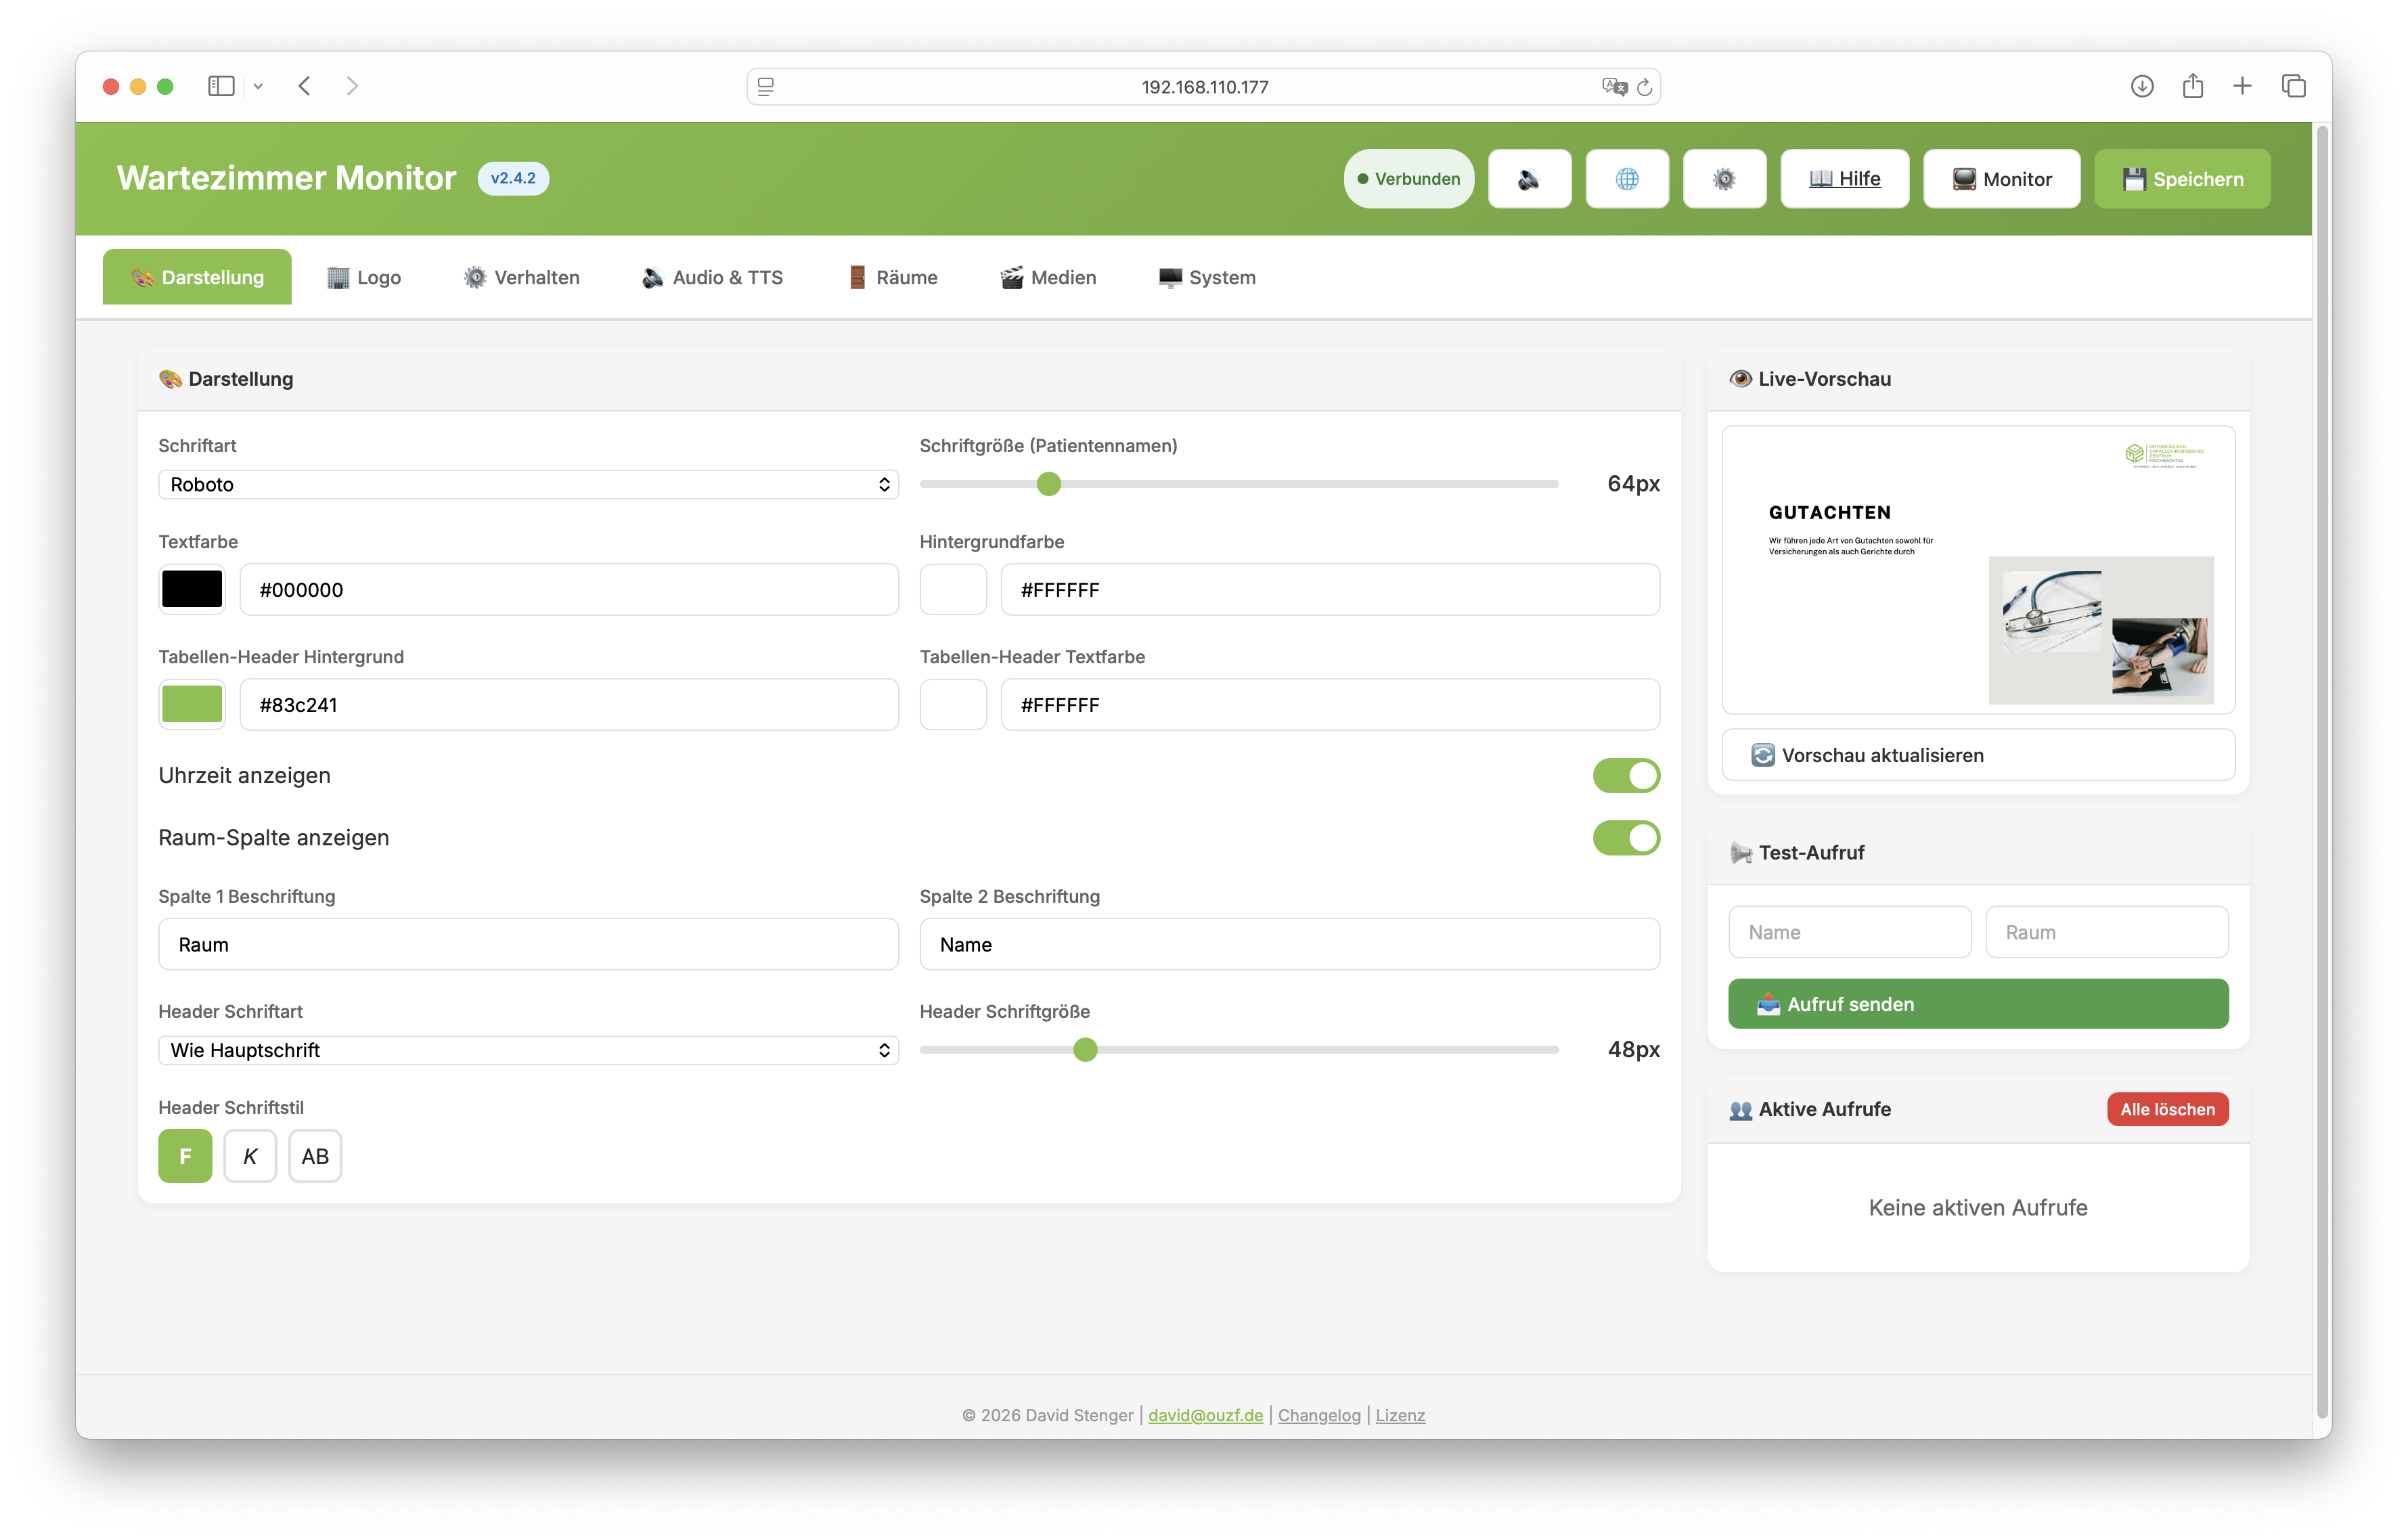Image resolution: width=2408 pixels, height=1539 pixels.
Task: Select italic style K for header font
Action: [250, 1155]
